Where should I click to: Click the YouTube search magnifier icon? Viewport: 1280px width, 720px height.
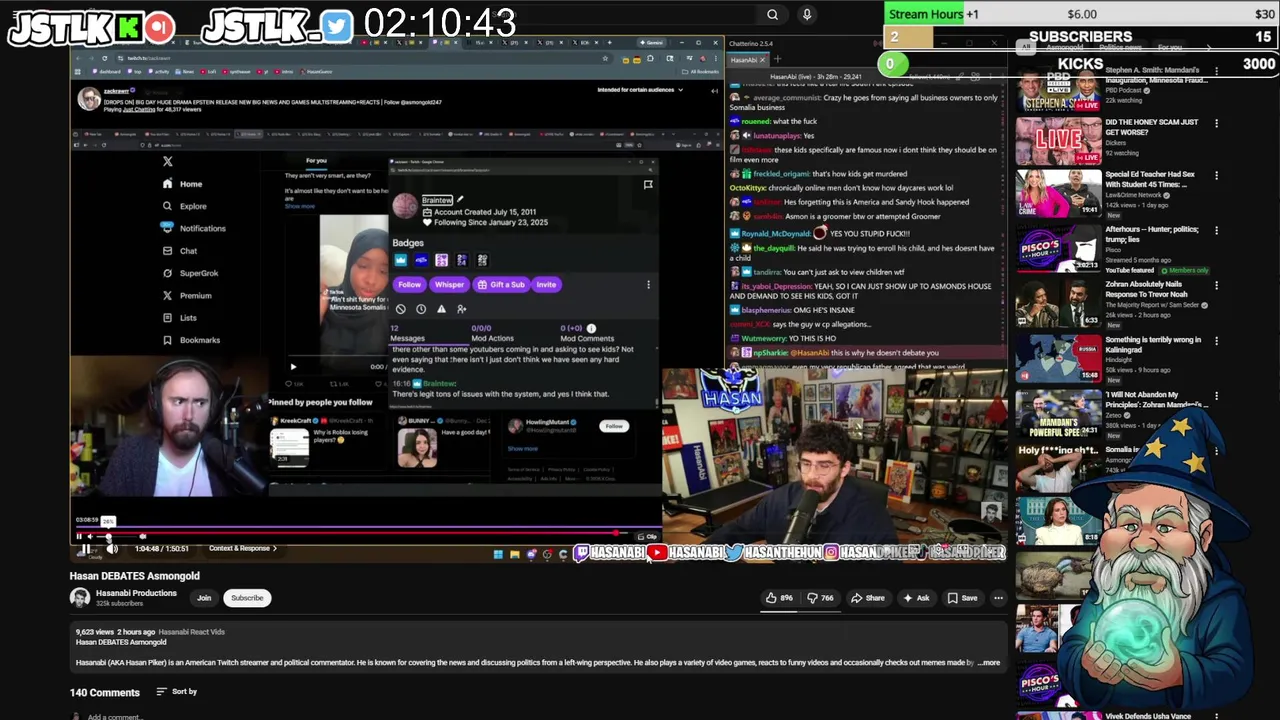point(772,14)
